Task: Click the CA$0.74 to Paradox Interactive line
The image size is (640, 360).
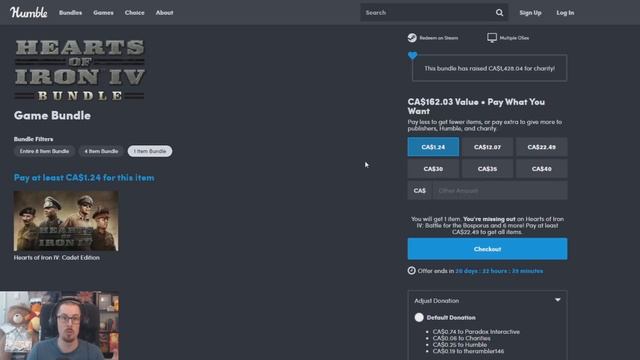Action: 476,332
